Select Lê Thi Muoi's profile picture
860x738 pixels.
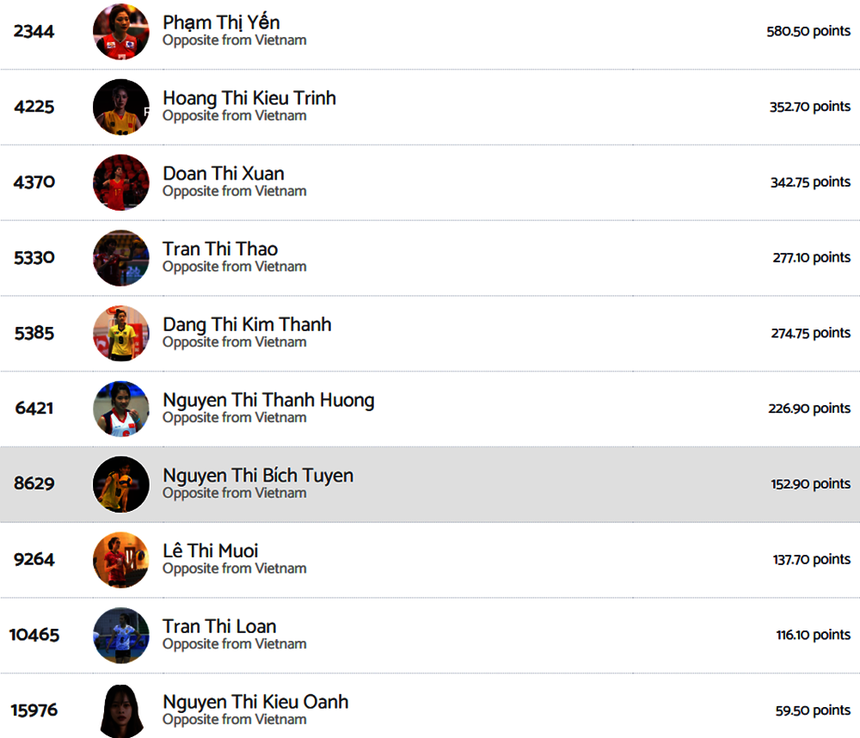(x=121, y=559)
